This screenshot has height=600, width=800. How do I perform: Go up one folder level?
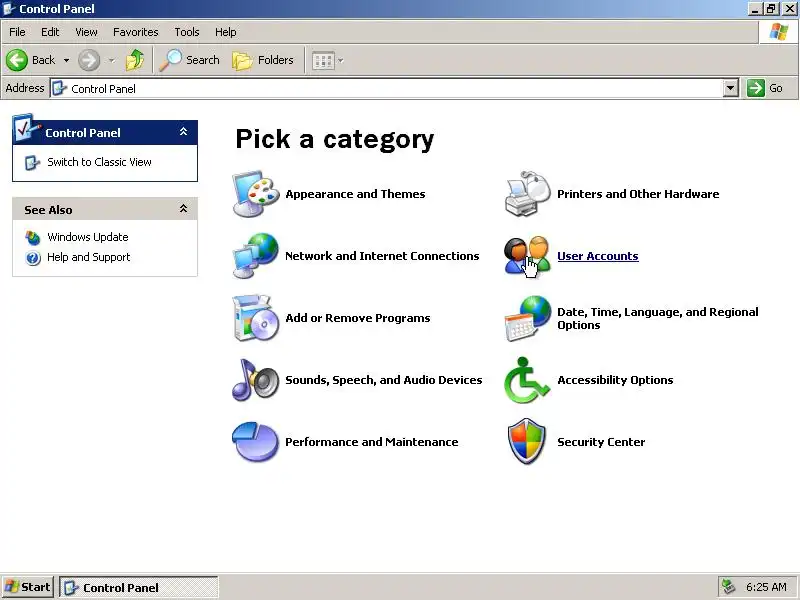point(135,60)
